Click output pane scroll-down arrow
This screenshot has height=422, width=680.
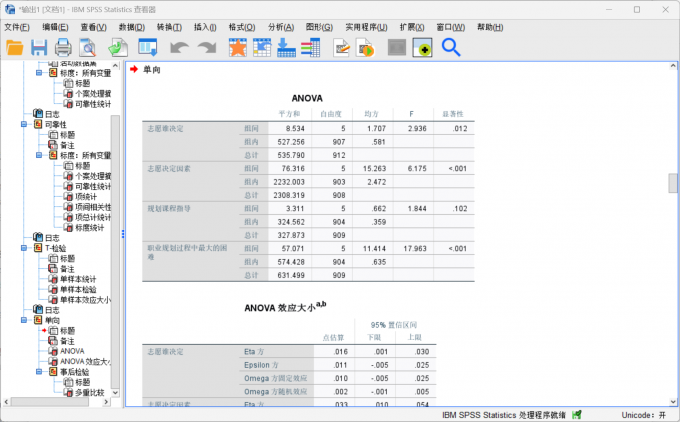tap(673, 402)
